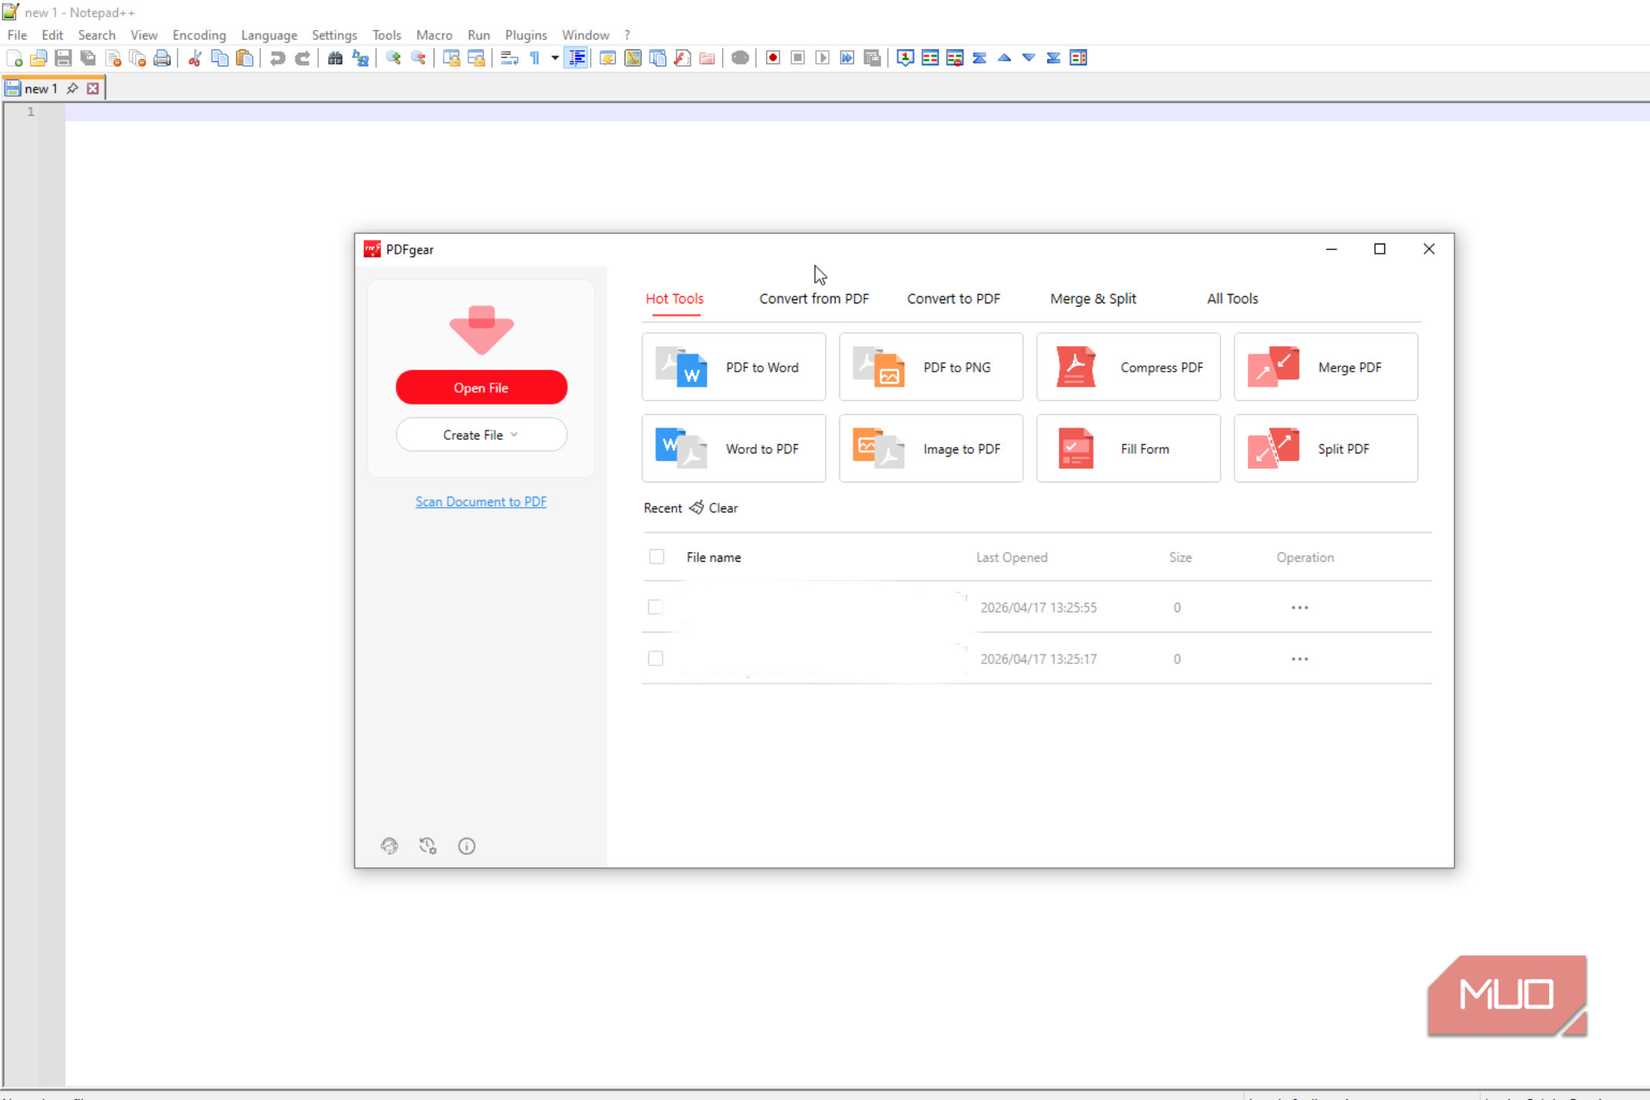Click the support headset icon in PDFgear sidebar

point(389,846)
